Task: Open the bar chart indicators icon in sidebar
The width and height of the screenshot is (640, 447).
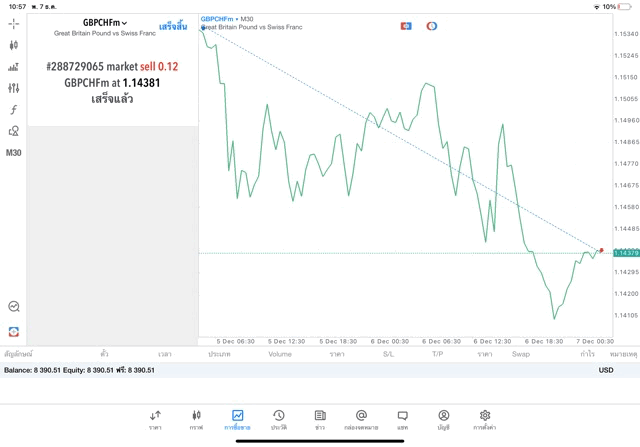Action: (13, 67)
